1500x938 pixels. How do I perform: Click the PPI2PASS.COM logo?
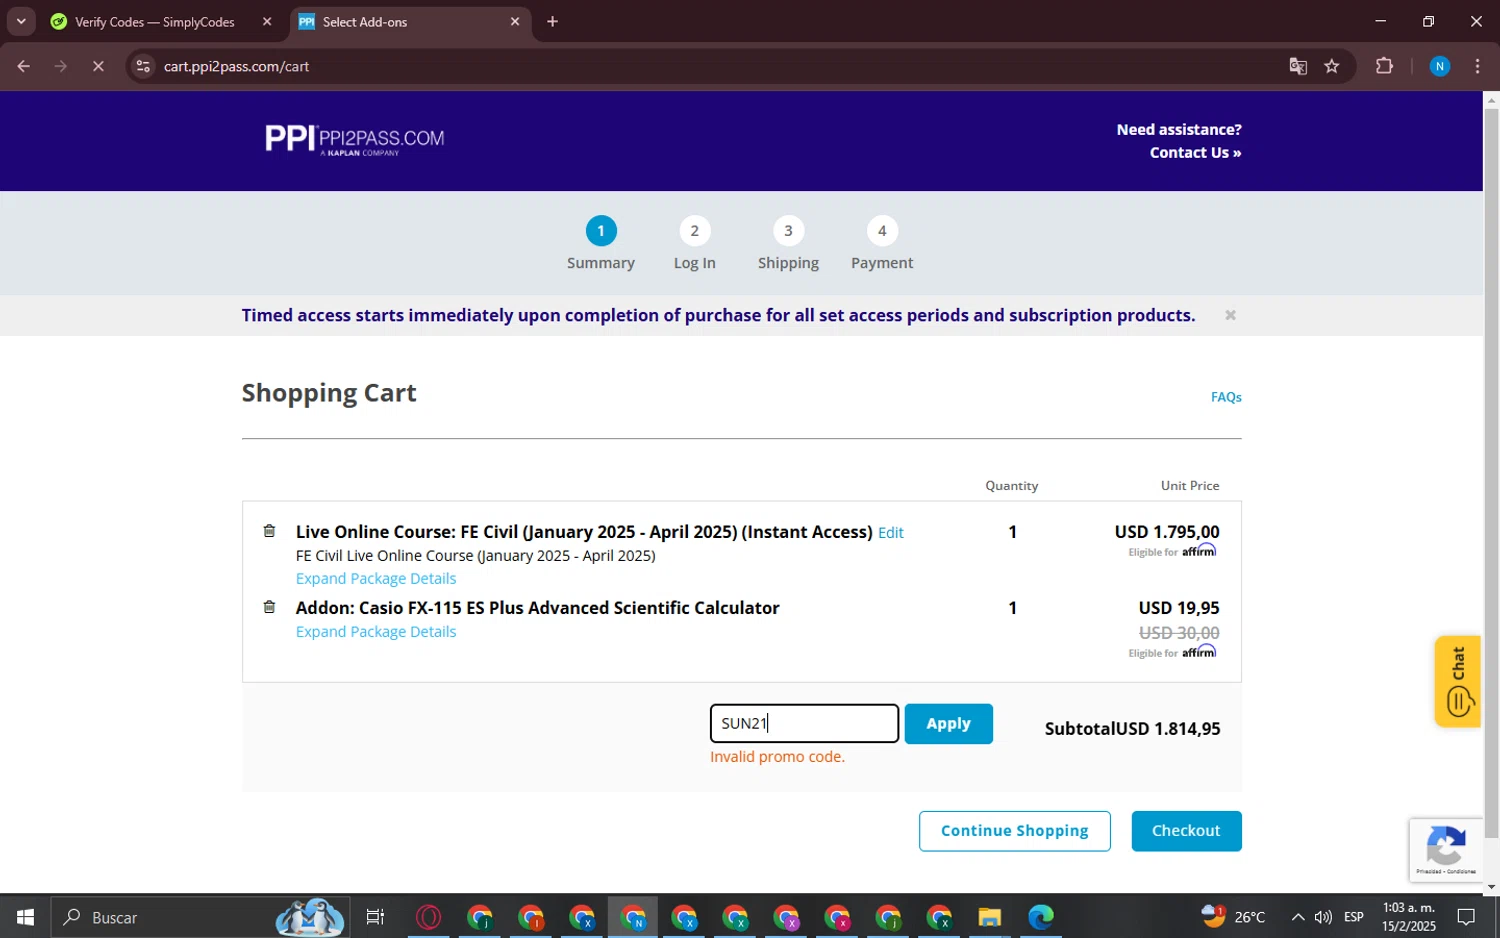(354, 140)
